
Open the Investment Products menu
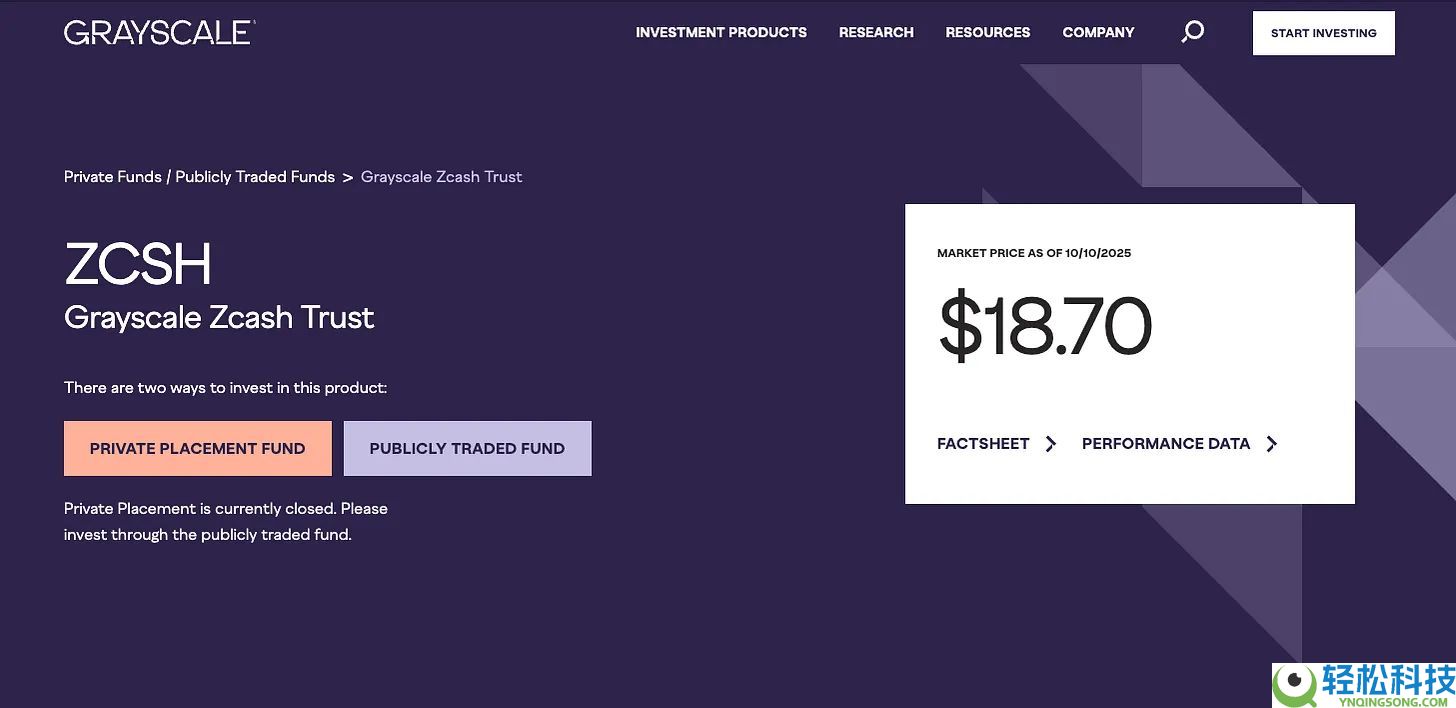[721, 32]
